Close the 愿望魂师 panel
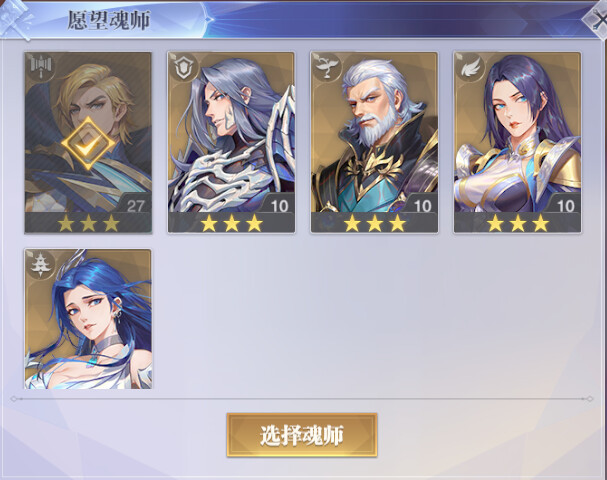 coord(596,19)
